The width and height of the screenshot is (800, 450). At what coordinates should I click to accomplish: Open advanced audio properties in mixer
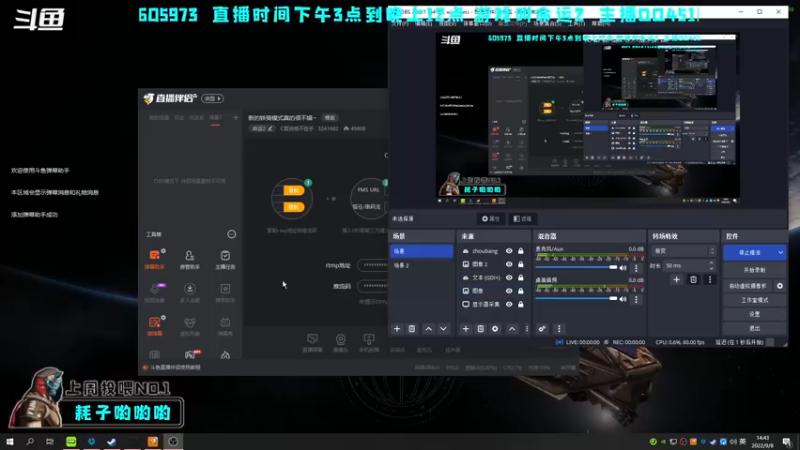tap(542, 329)
